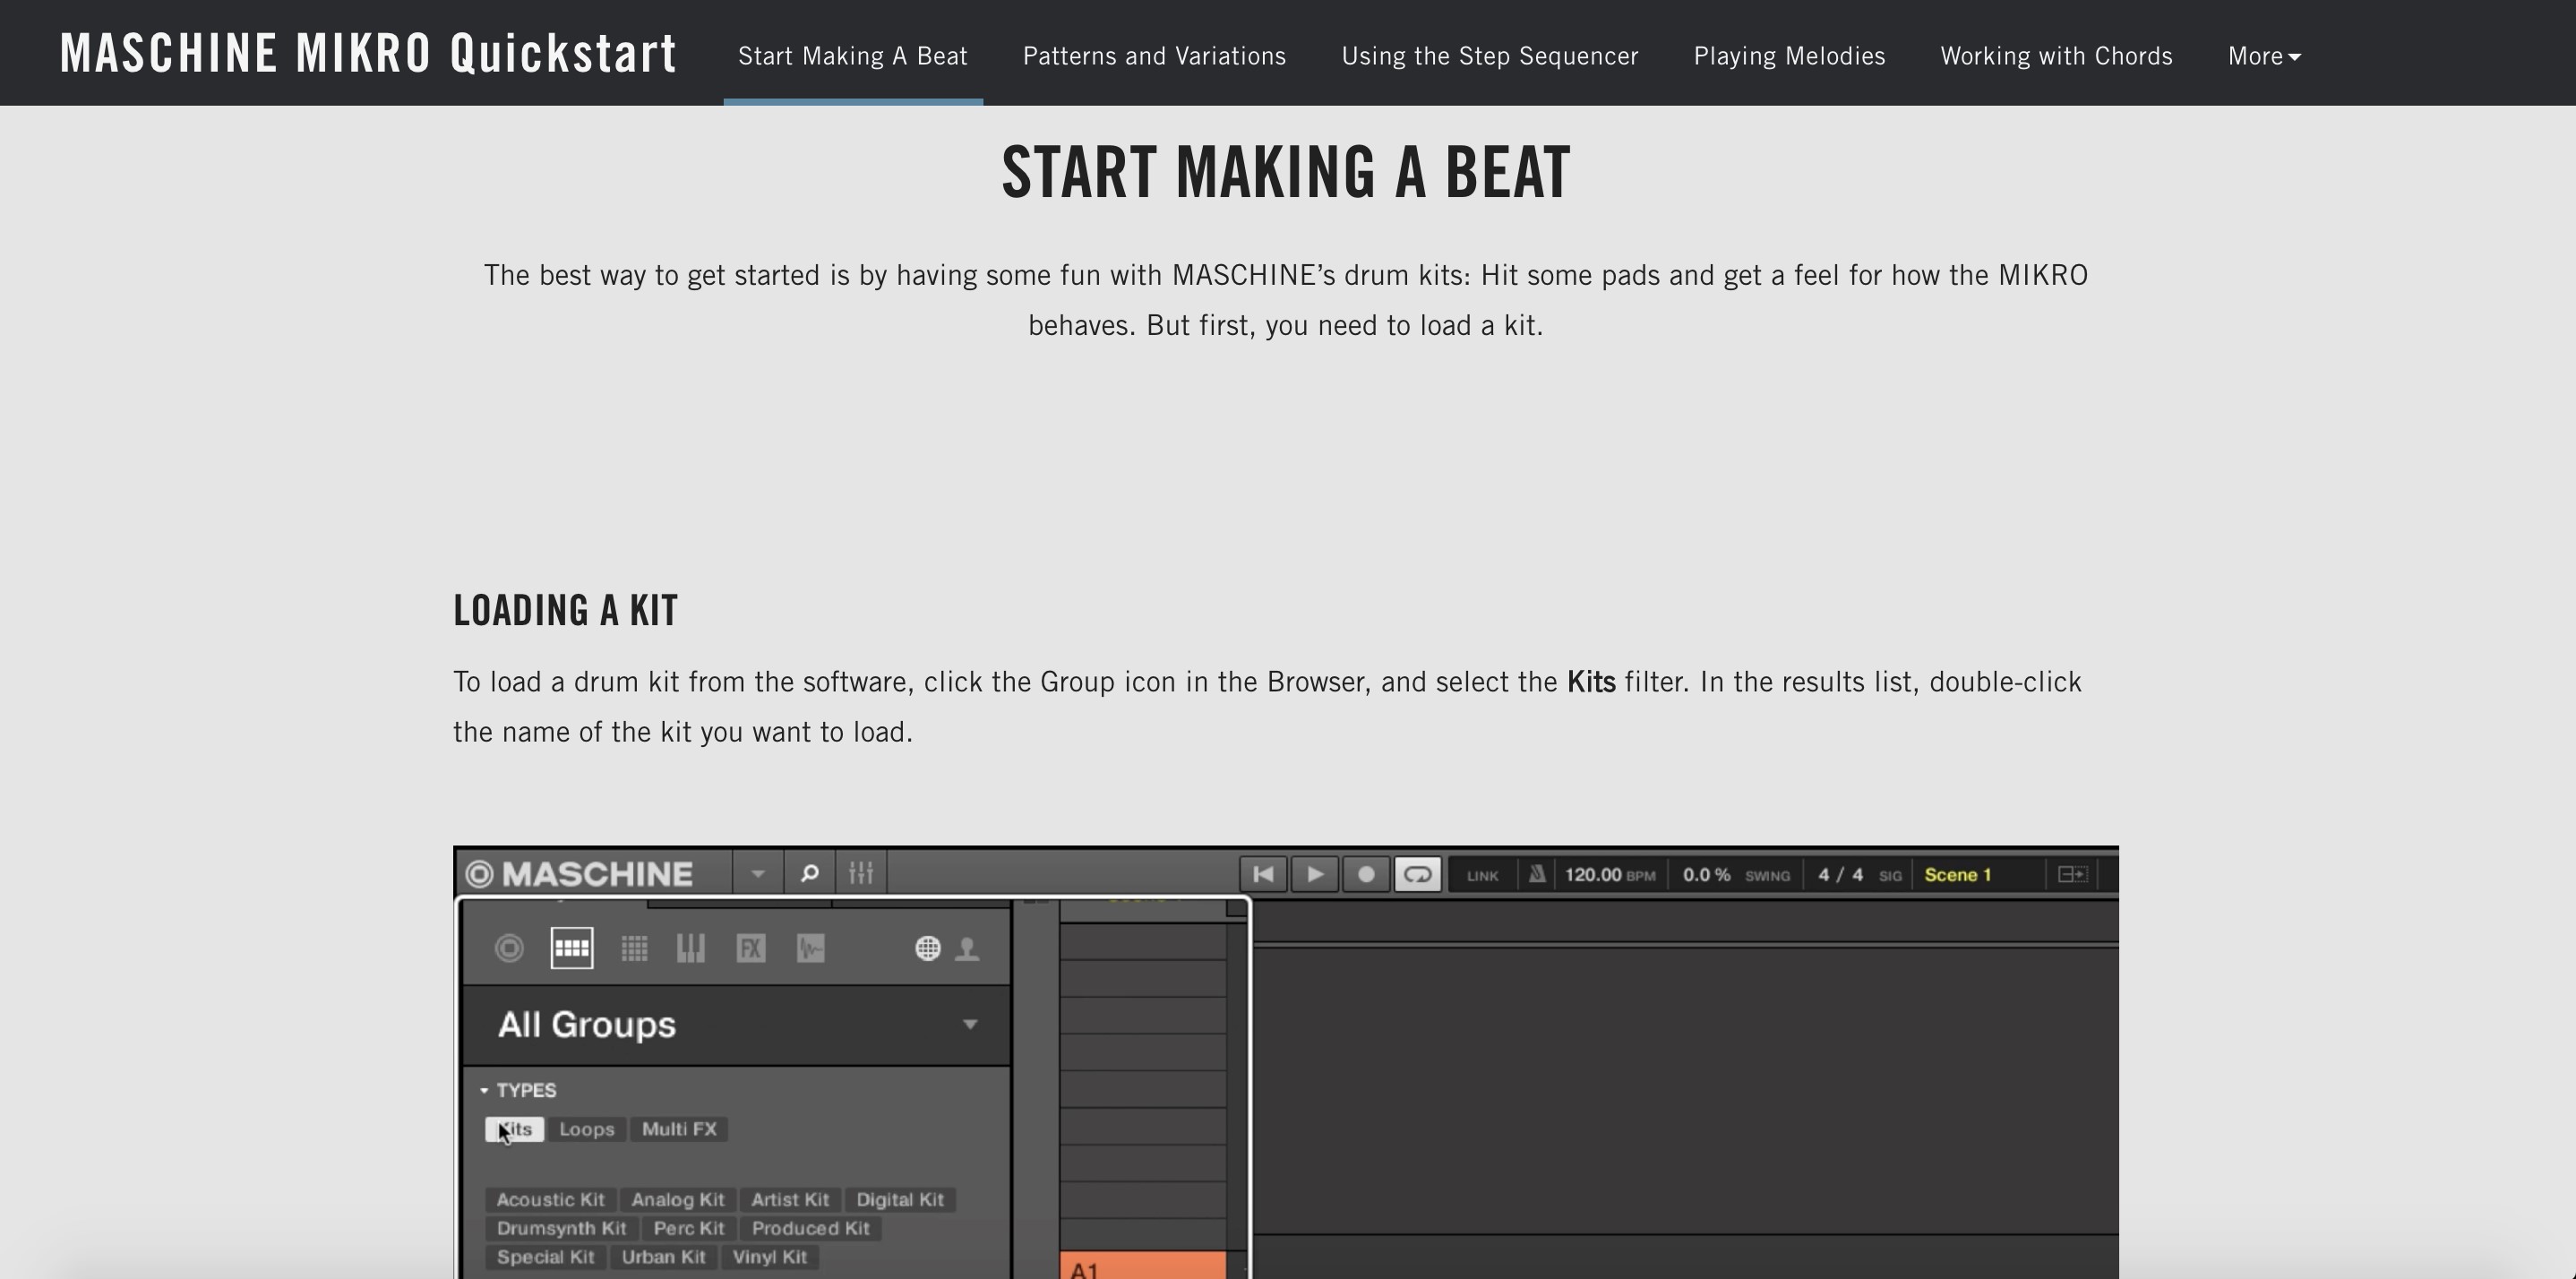2576x1279 pixels.
Task: Toggle the Produced Kit subtype filter
Action: 811,1229
